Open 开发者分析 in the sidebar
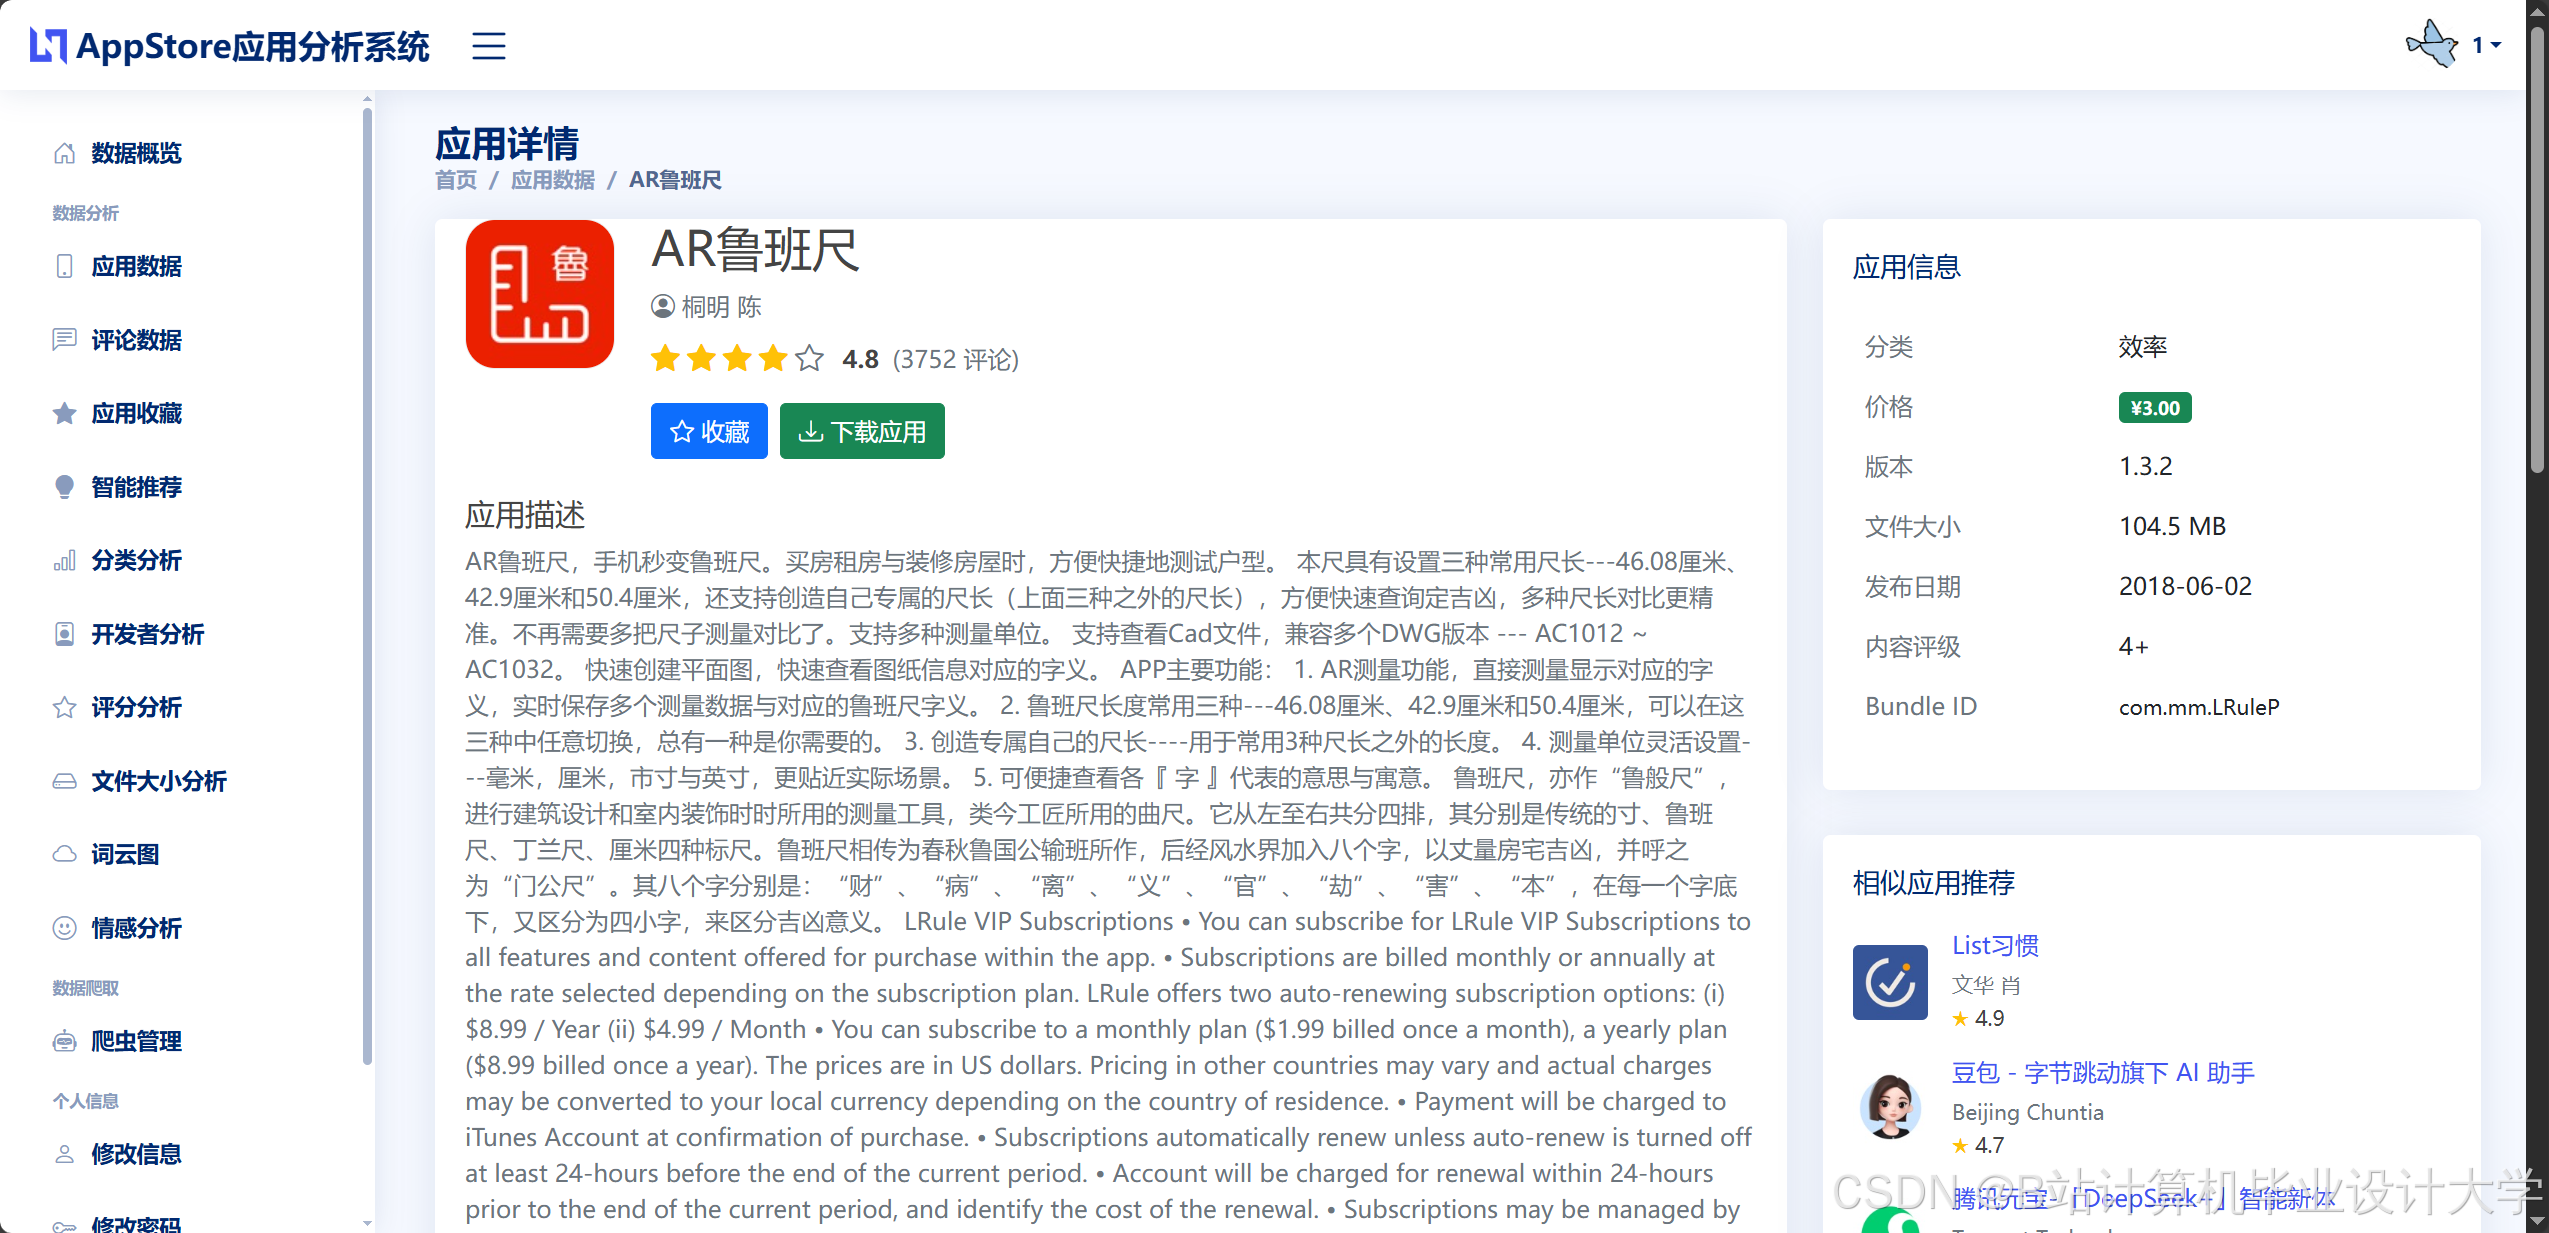The image size is (2549, 1233). coord(147,634)
